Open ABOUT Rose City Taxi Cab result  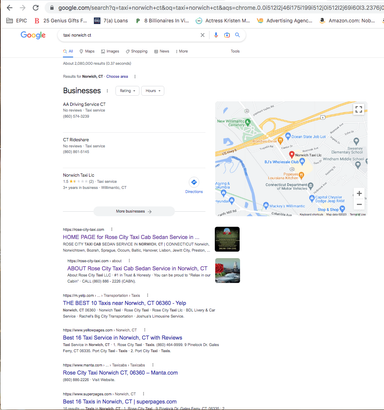(137, 268)
